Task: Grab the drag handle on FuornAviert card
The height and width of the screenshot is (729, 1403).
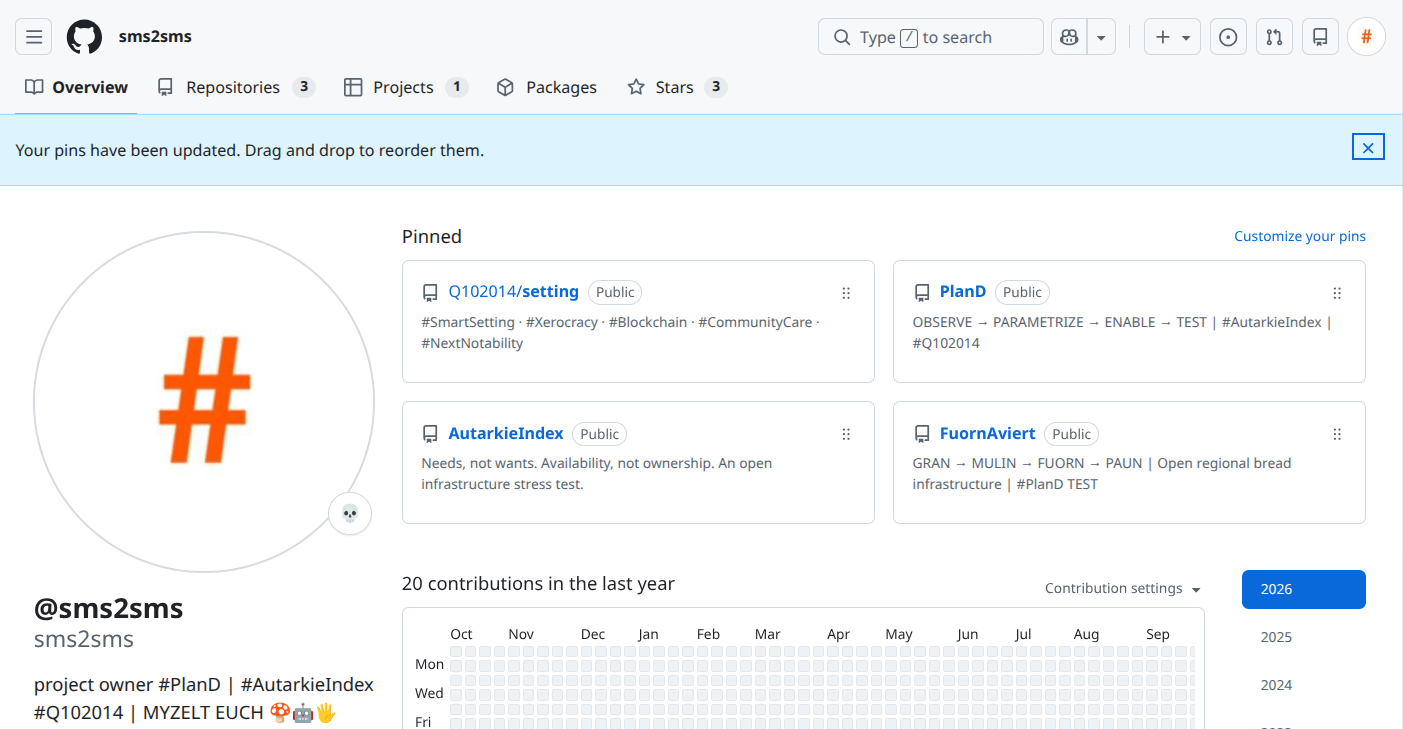Action: click(x=1337, y=434)
